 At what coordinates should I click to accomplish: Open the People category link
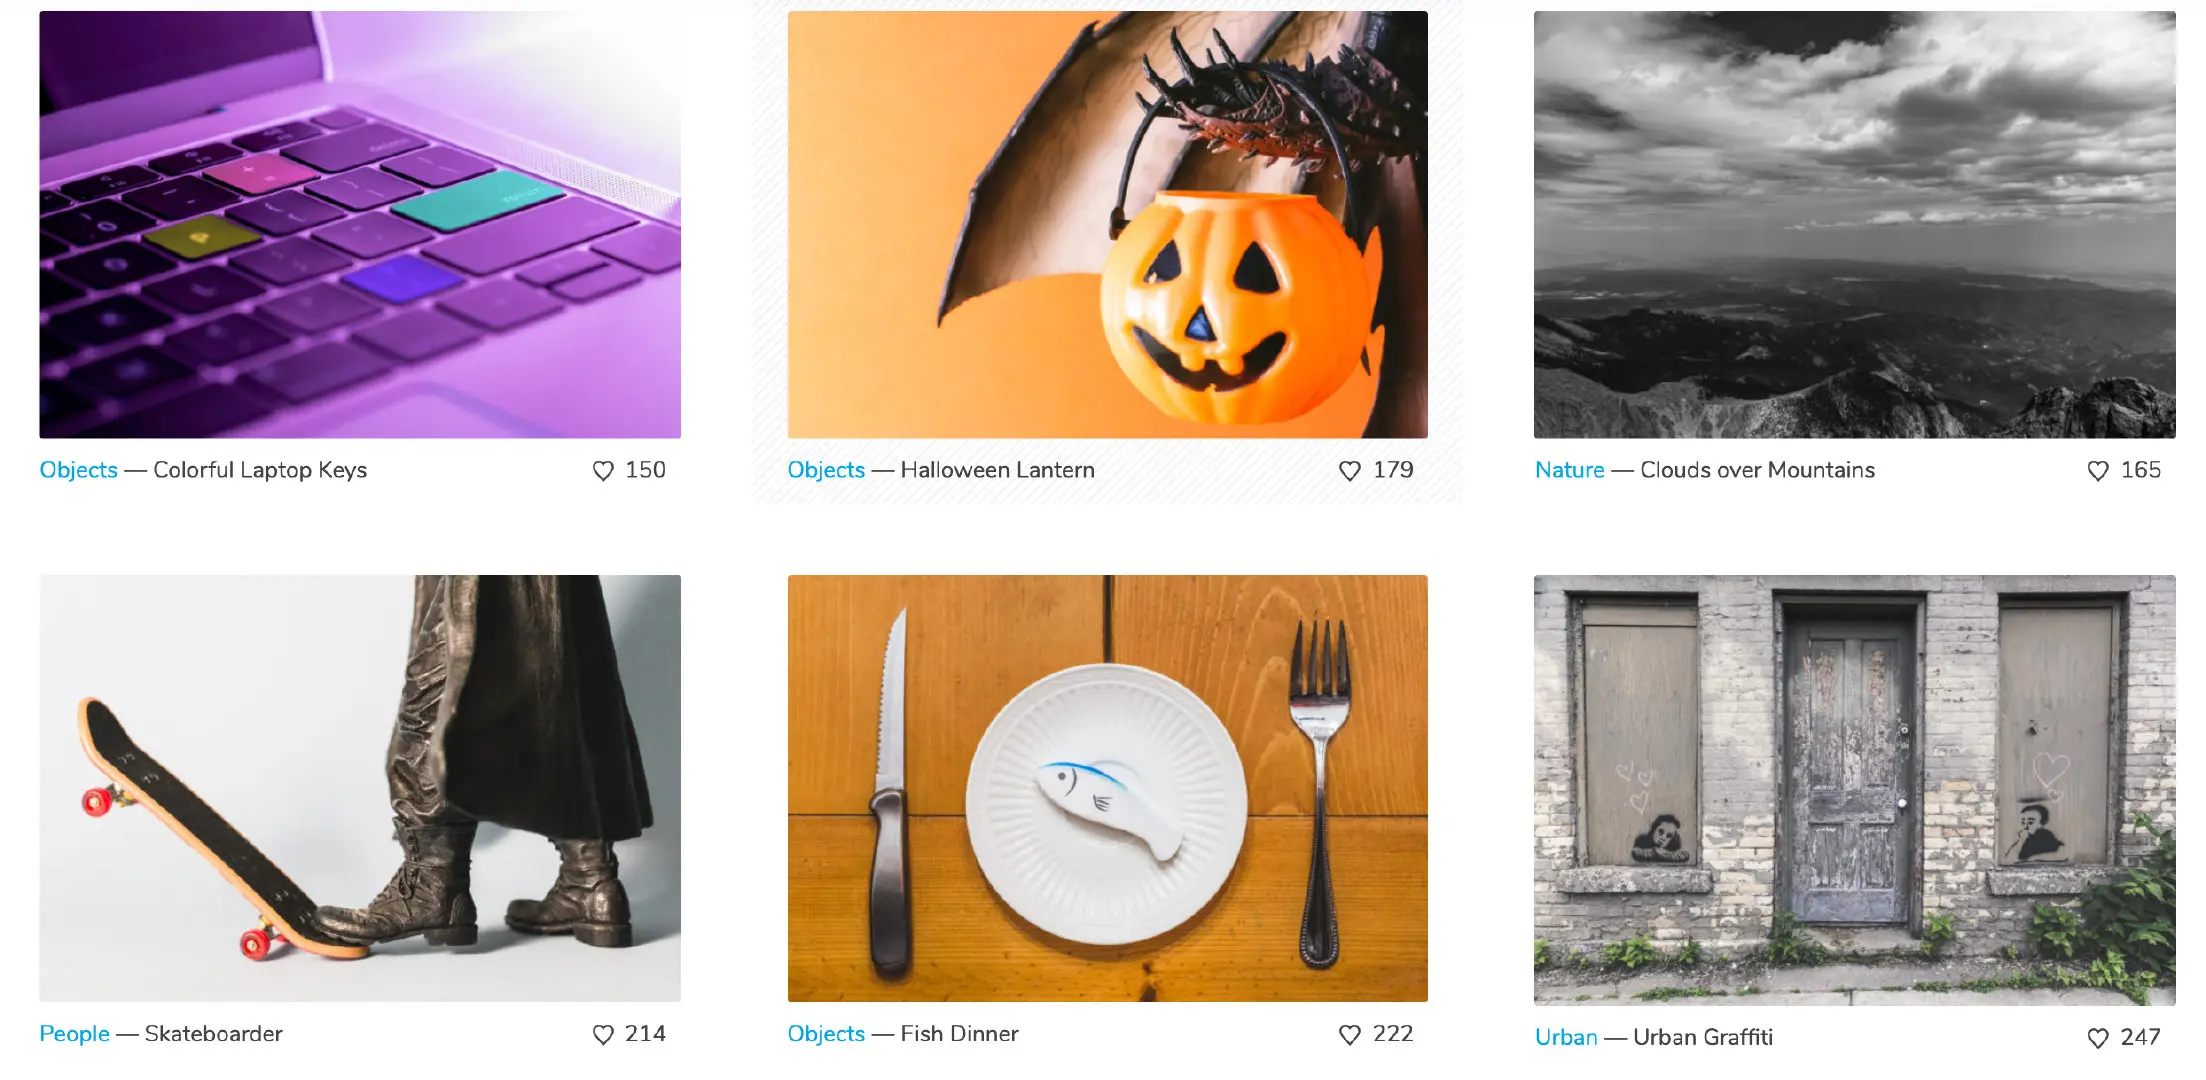(74, 1034)
